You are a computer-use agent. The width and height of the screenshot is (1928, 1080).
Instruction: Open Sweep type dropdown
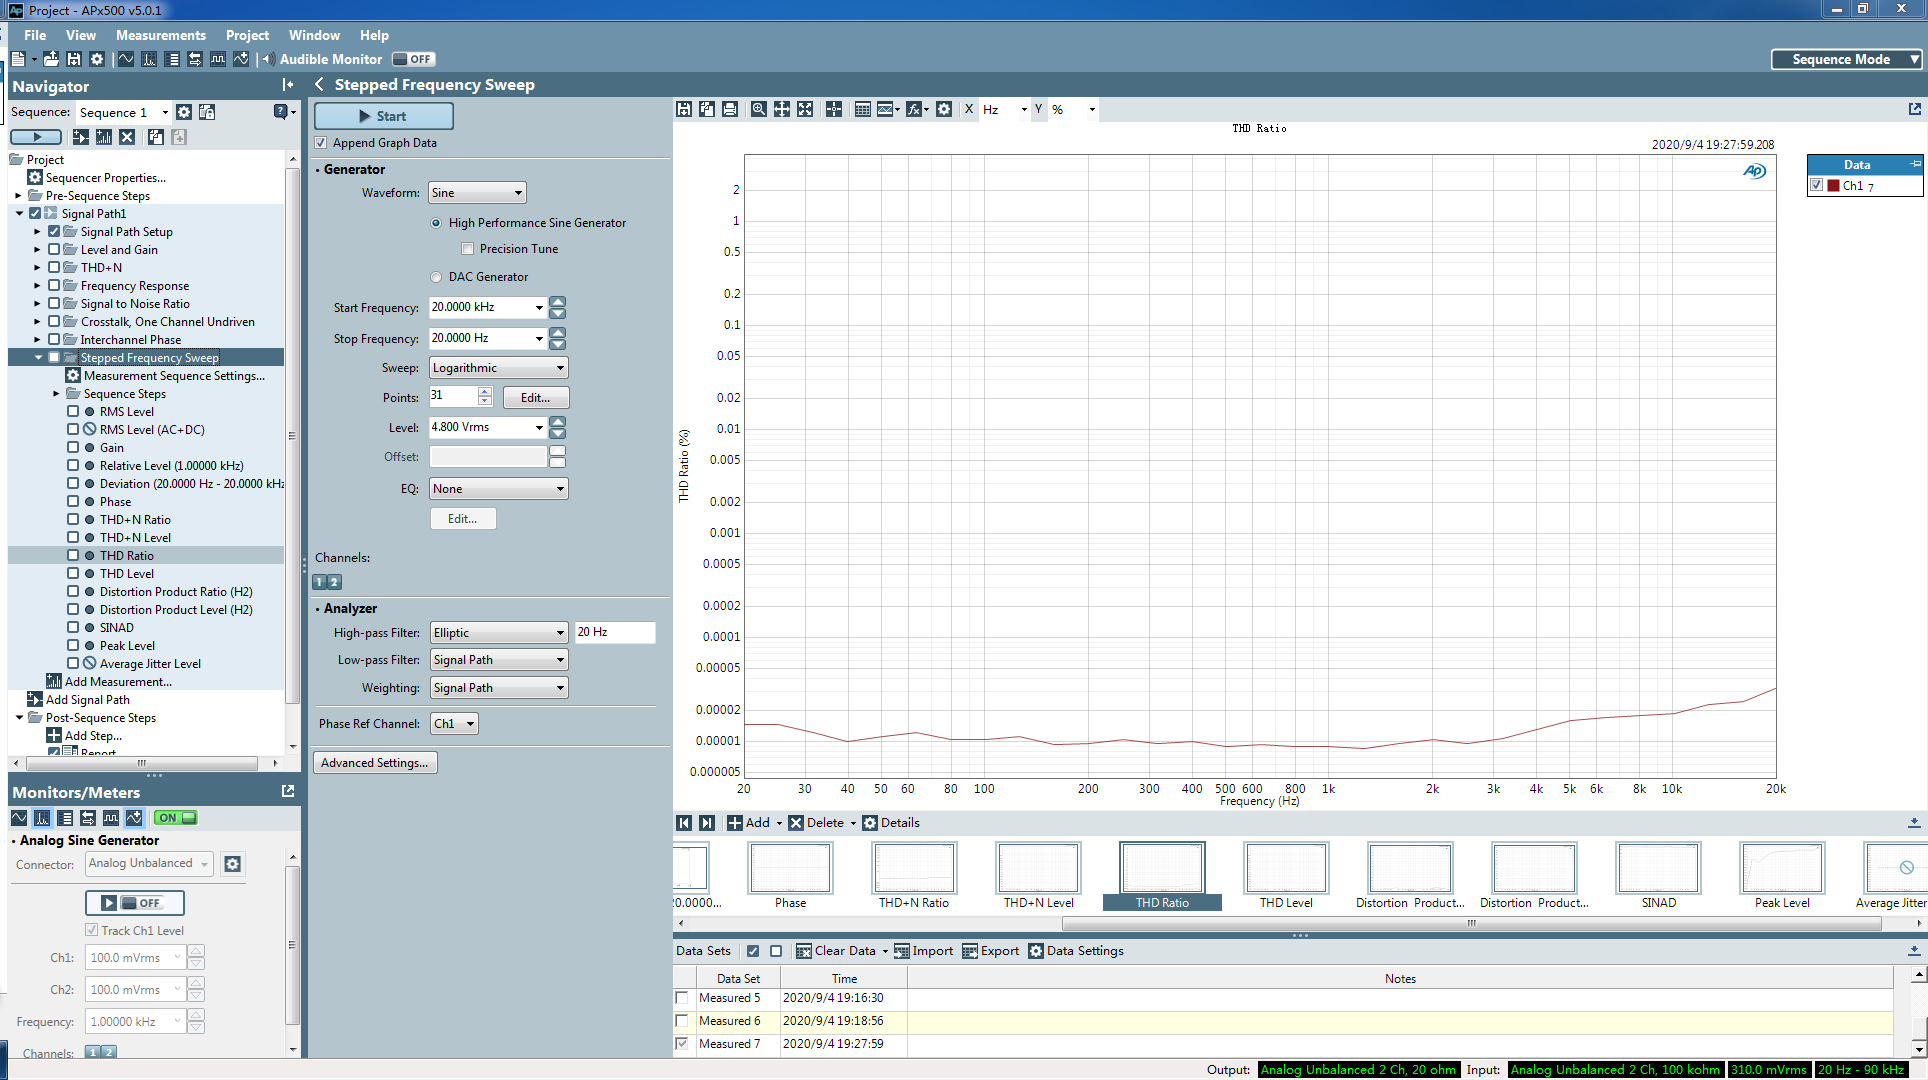[499, 368]
